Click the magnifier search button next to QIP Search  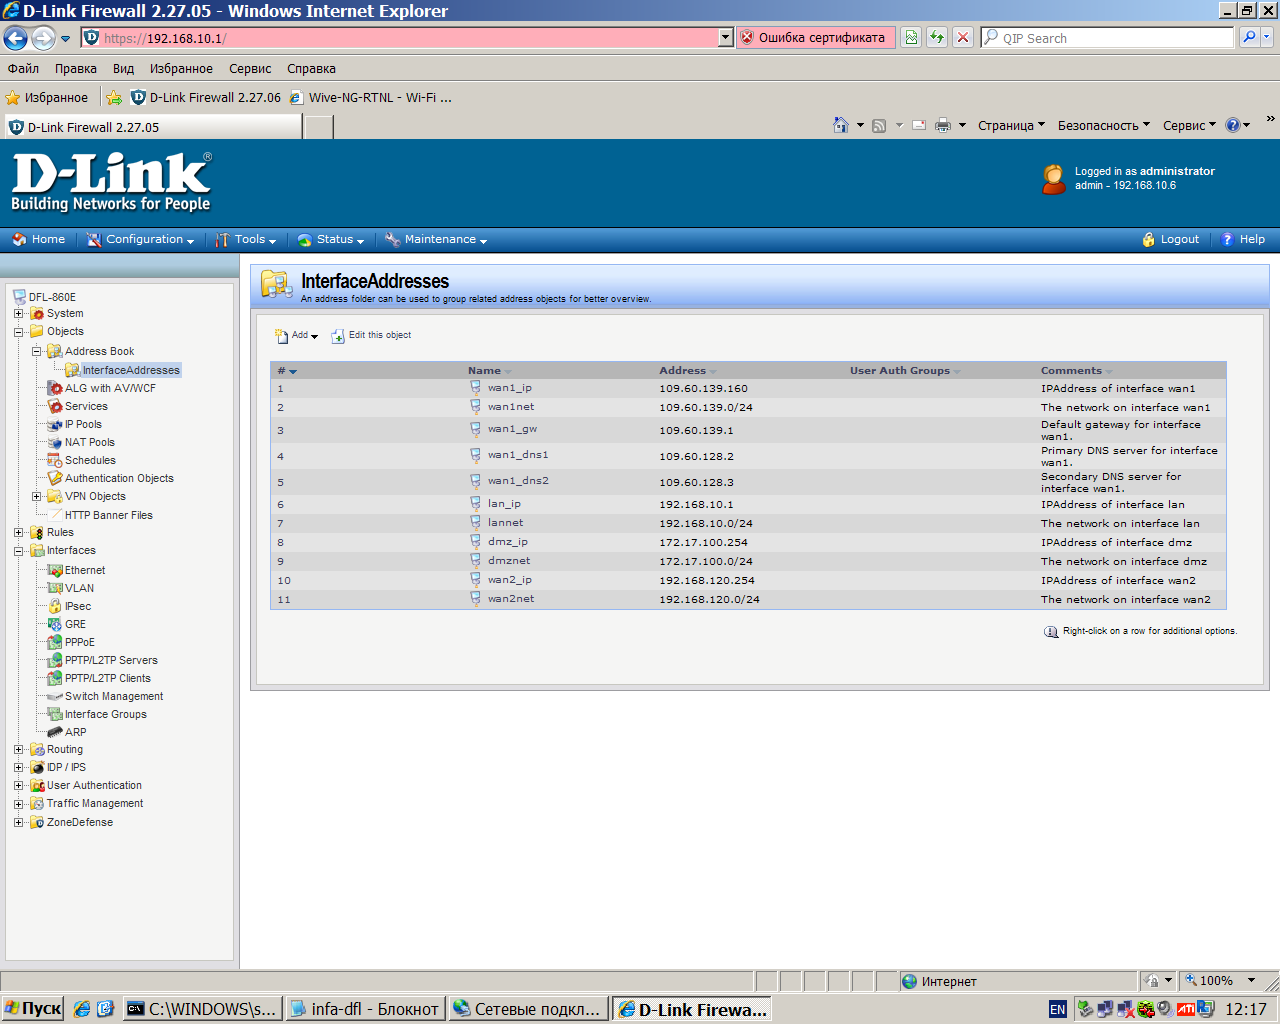click(1248, 38)
